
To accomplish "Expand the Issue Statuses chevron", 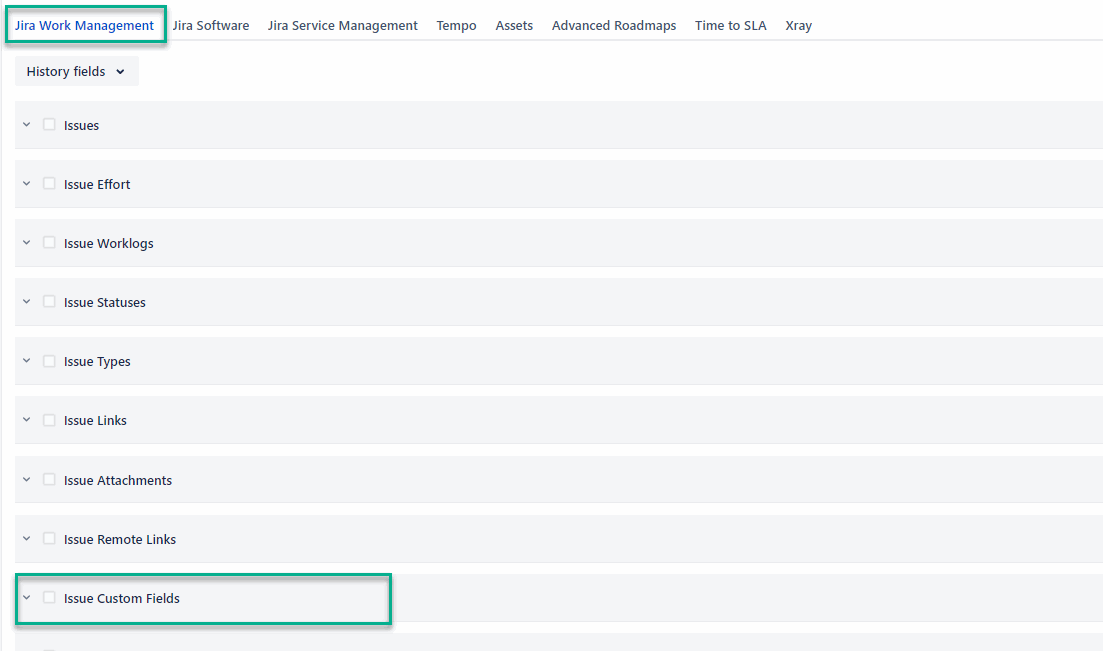I will point(27,302).
